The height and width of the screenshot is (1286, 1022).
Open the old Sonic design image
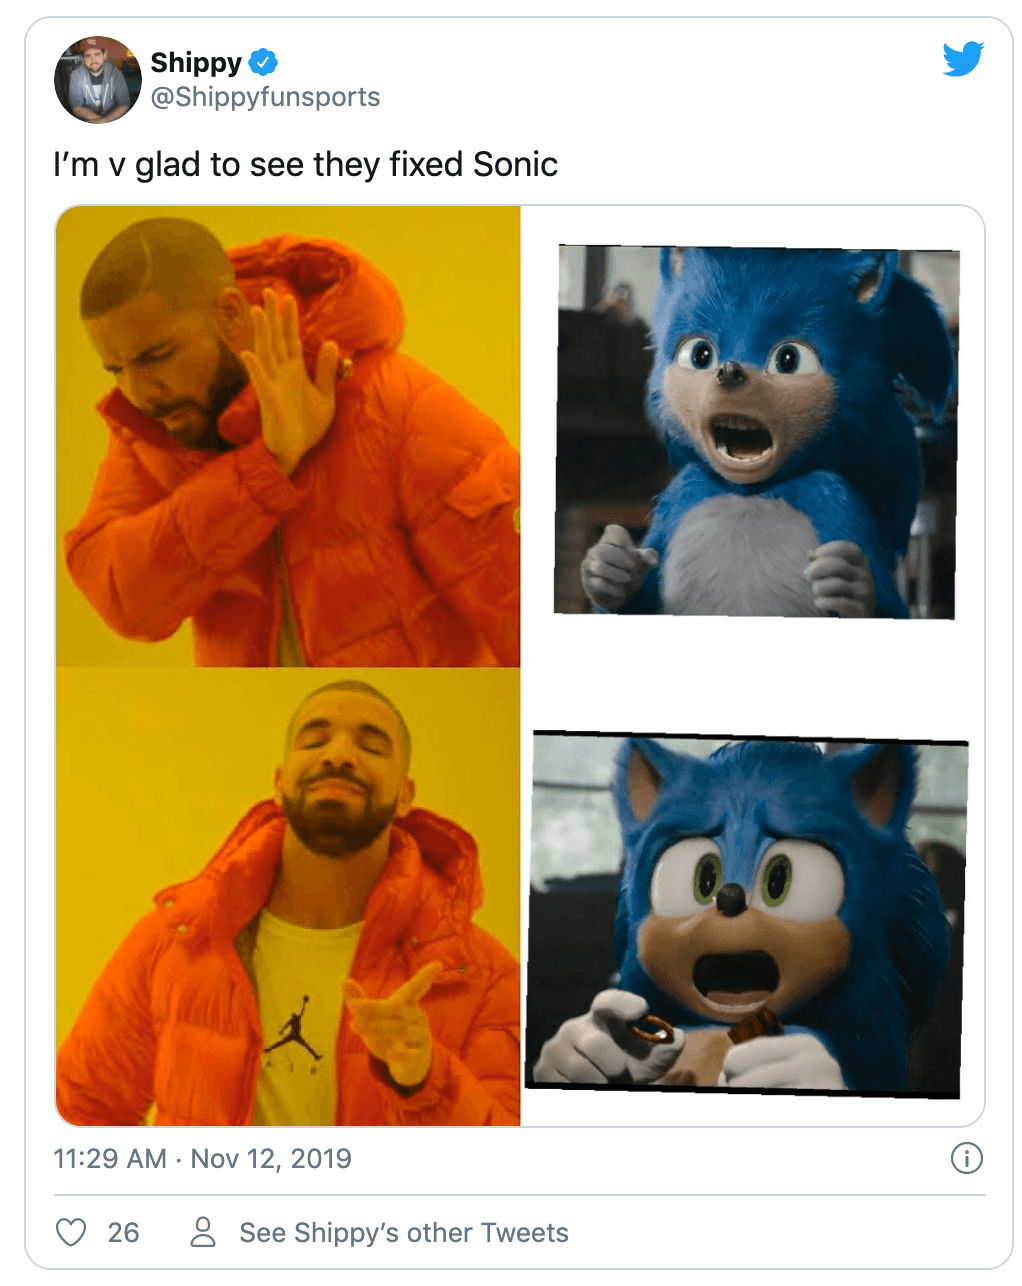(x=757, y=432)
